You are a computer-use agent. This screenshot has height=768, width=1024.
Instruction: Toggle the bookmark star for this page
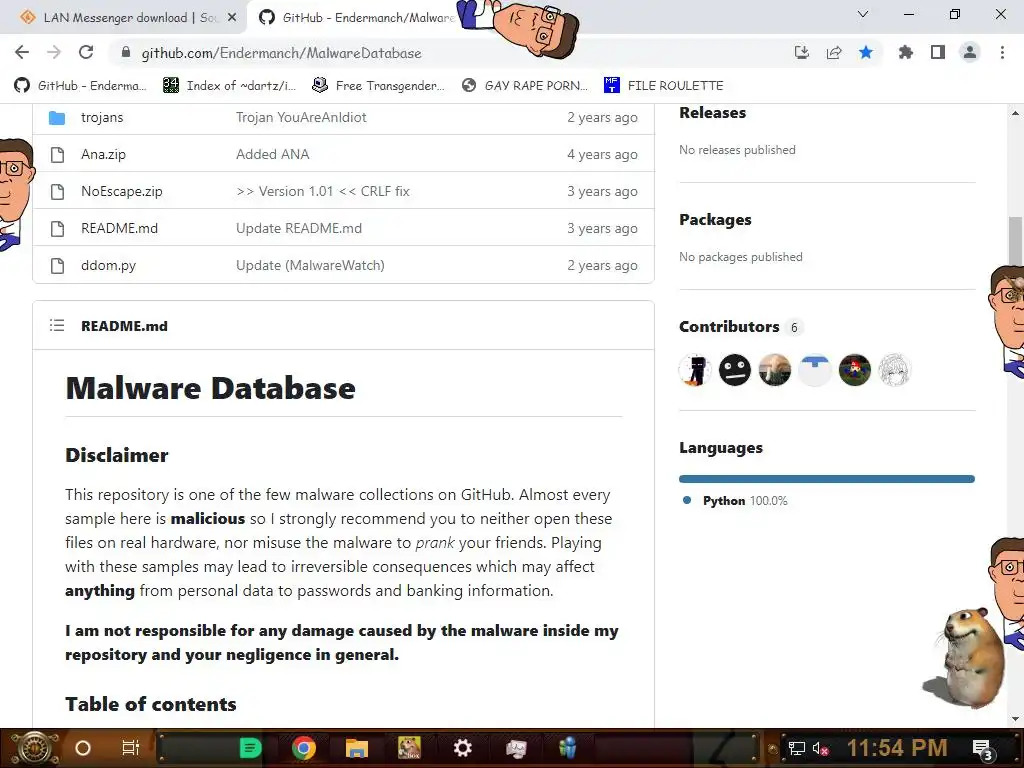pyautogui.click(x=866, y=53)
